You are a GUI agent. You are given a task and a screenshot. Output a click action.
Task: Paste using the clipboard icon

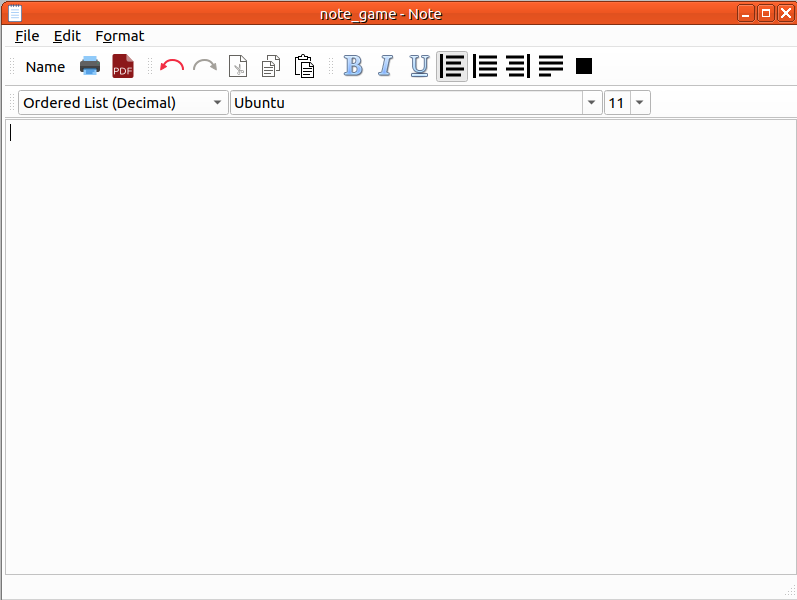(x=304, y=67)
